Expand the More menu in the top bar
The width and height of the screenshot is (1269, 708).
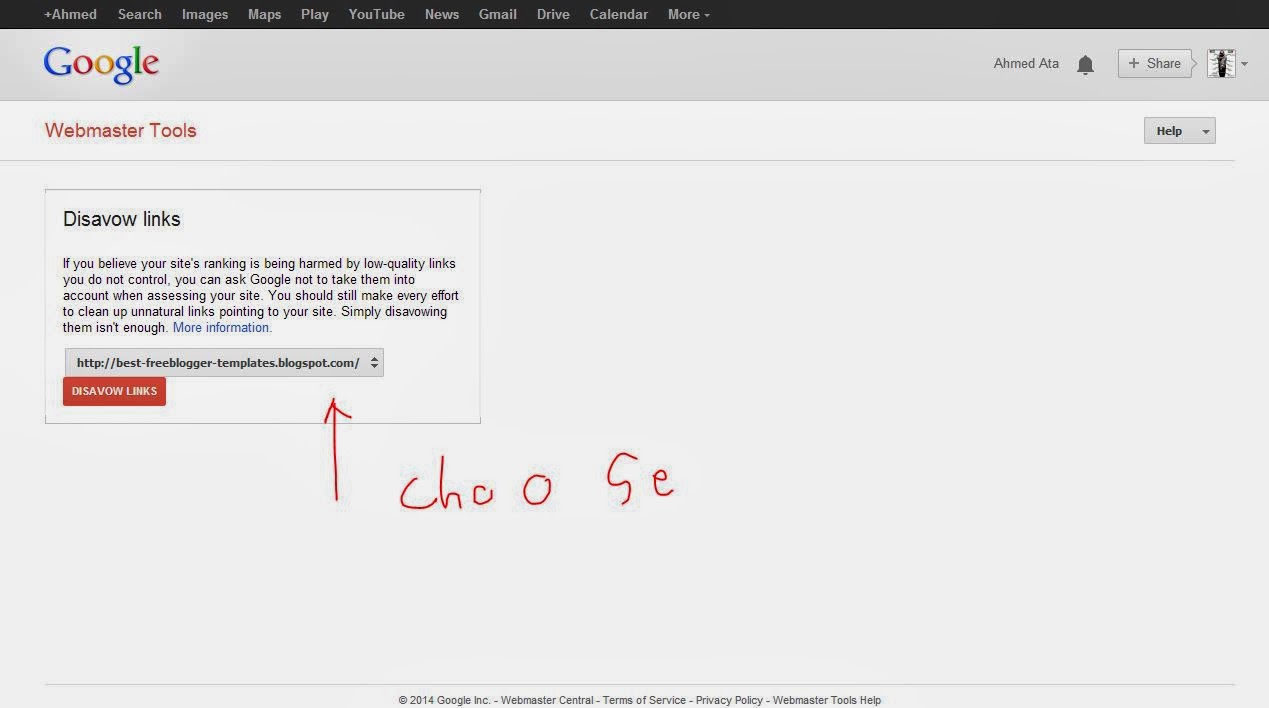point(689,14)
